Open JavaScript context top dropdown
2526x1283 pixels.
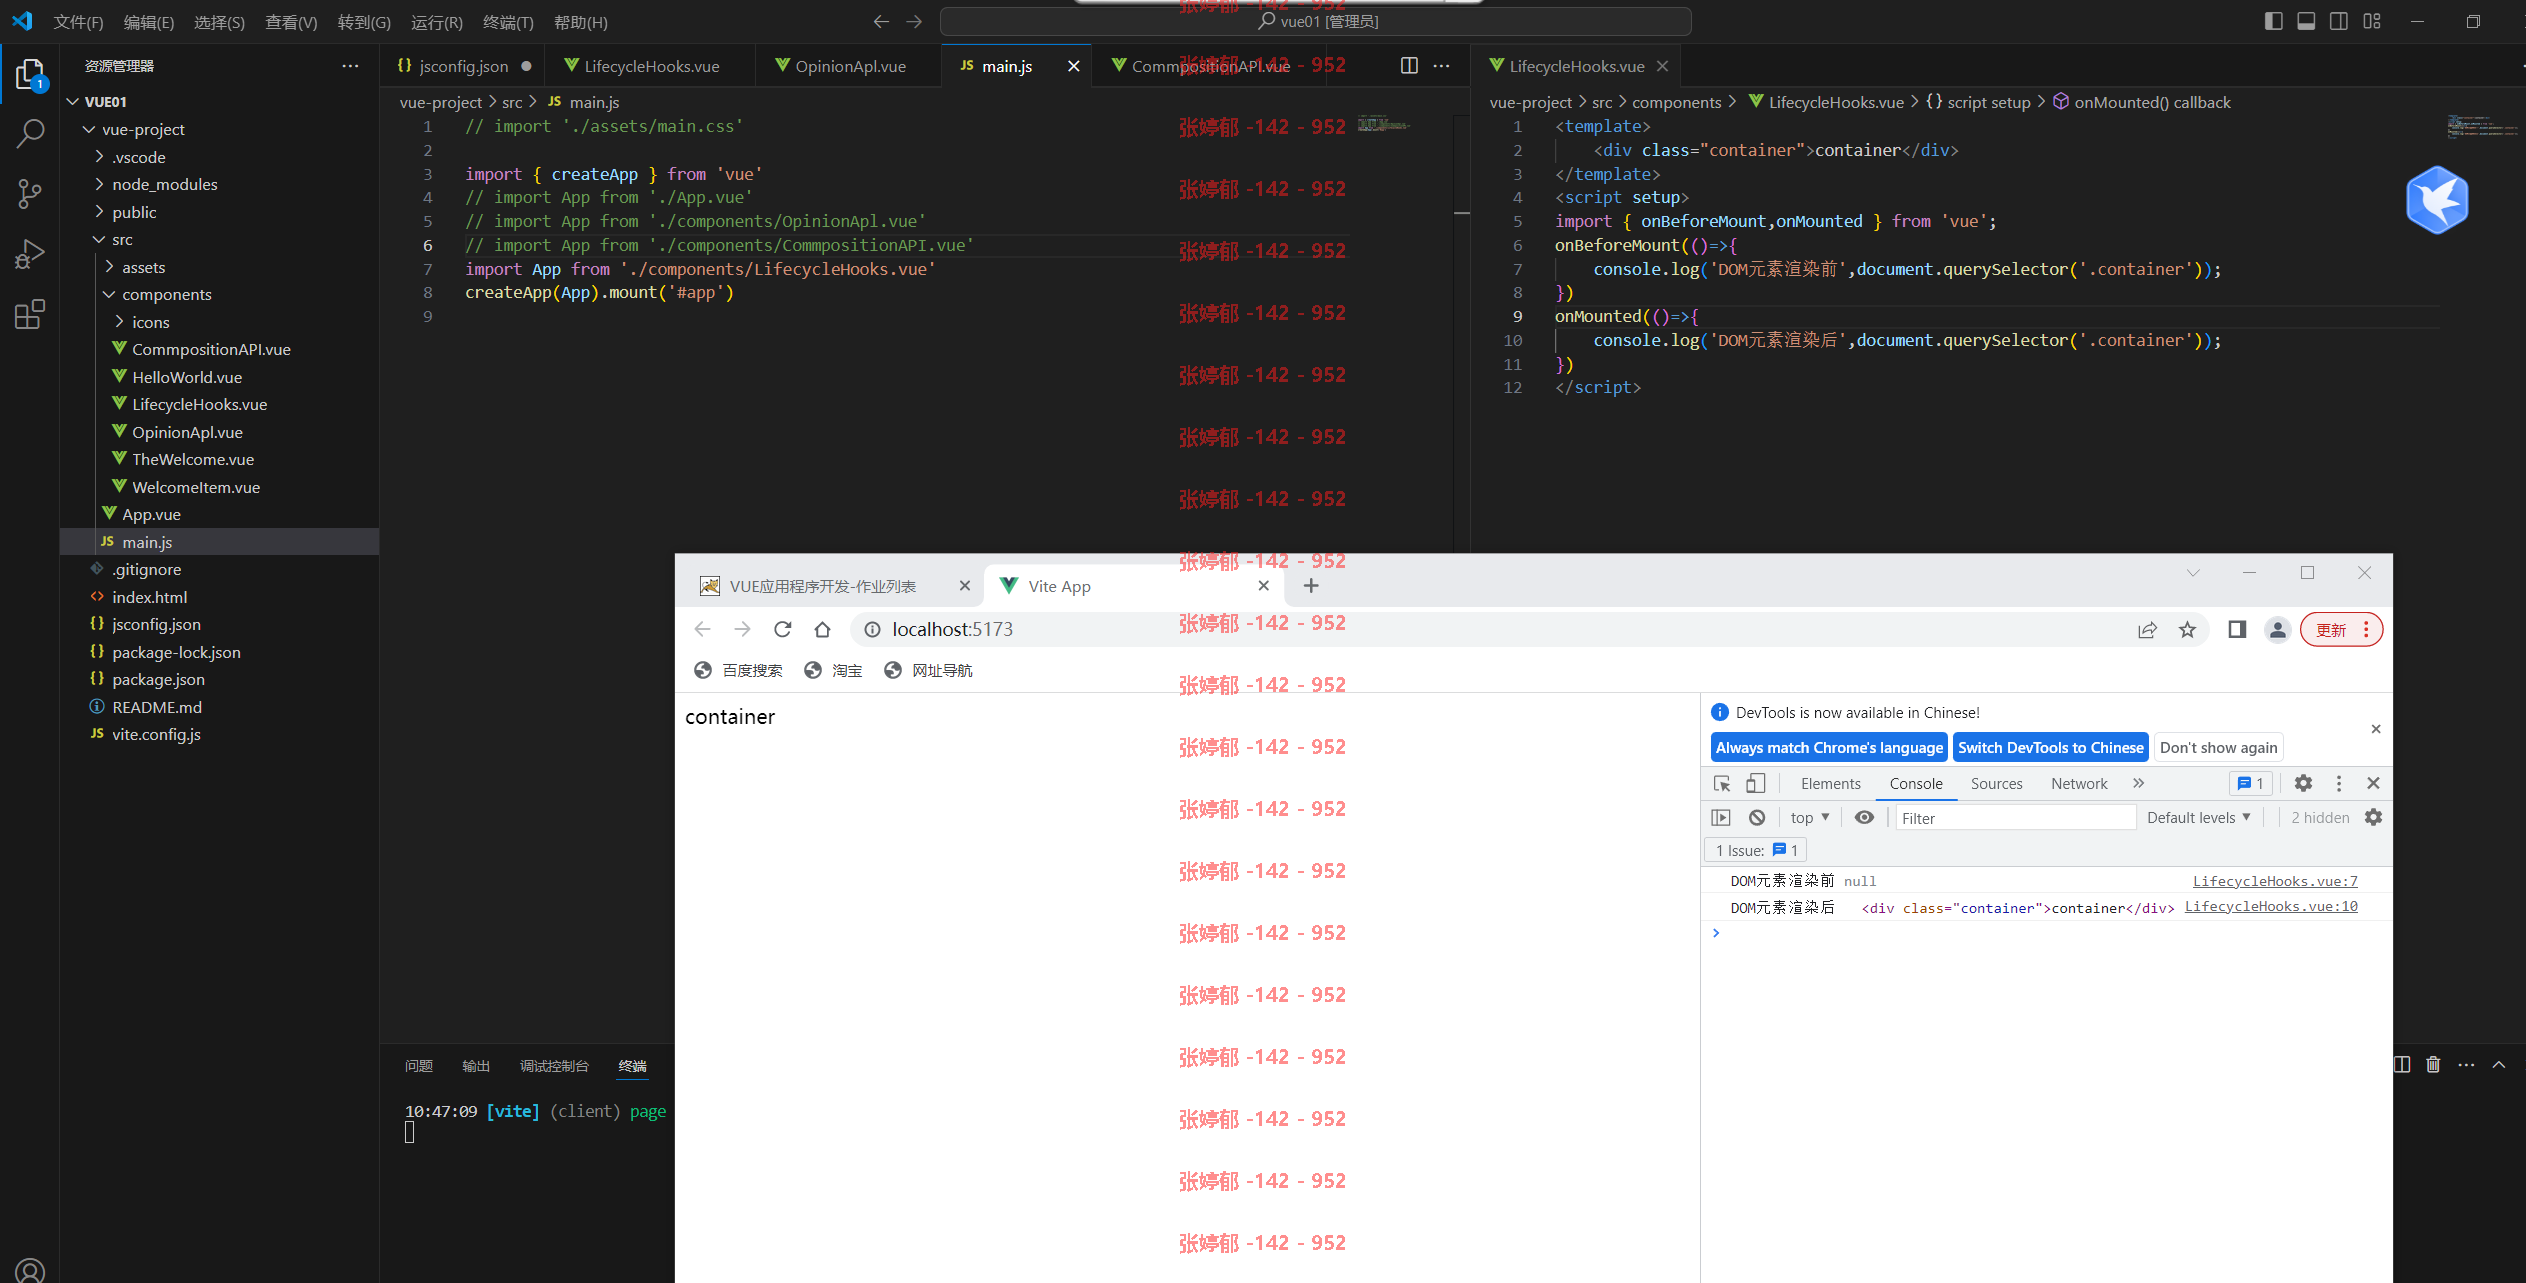[x=1810, y=818]
